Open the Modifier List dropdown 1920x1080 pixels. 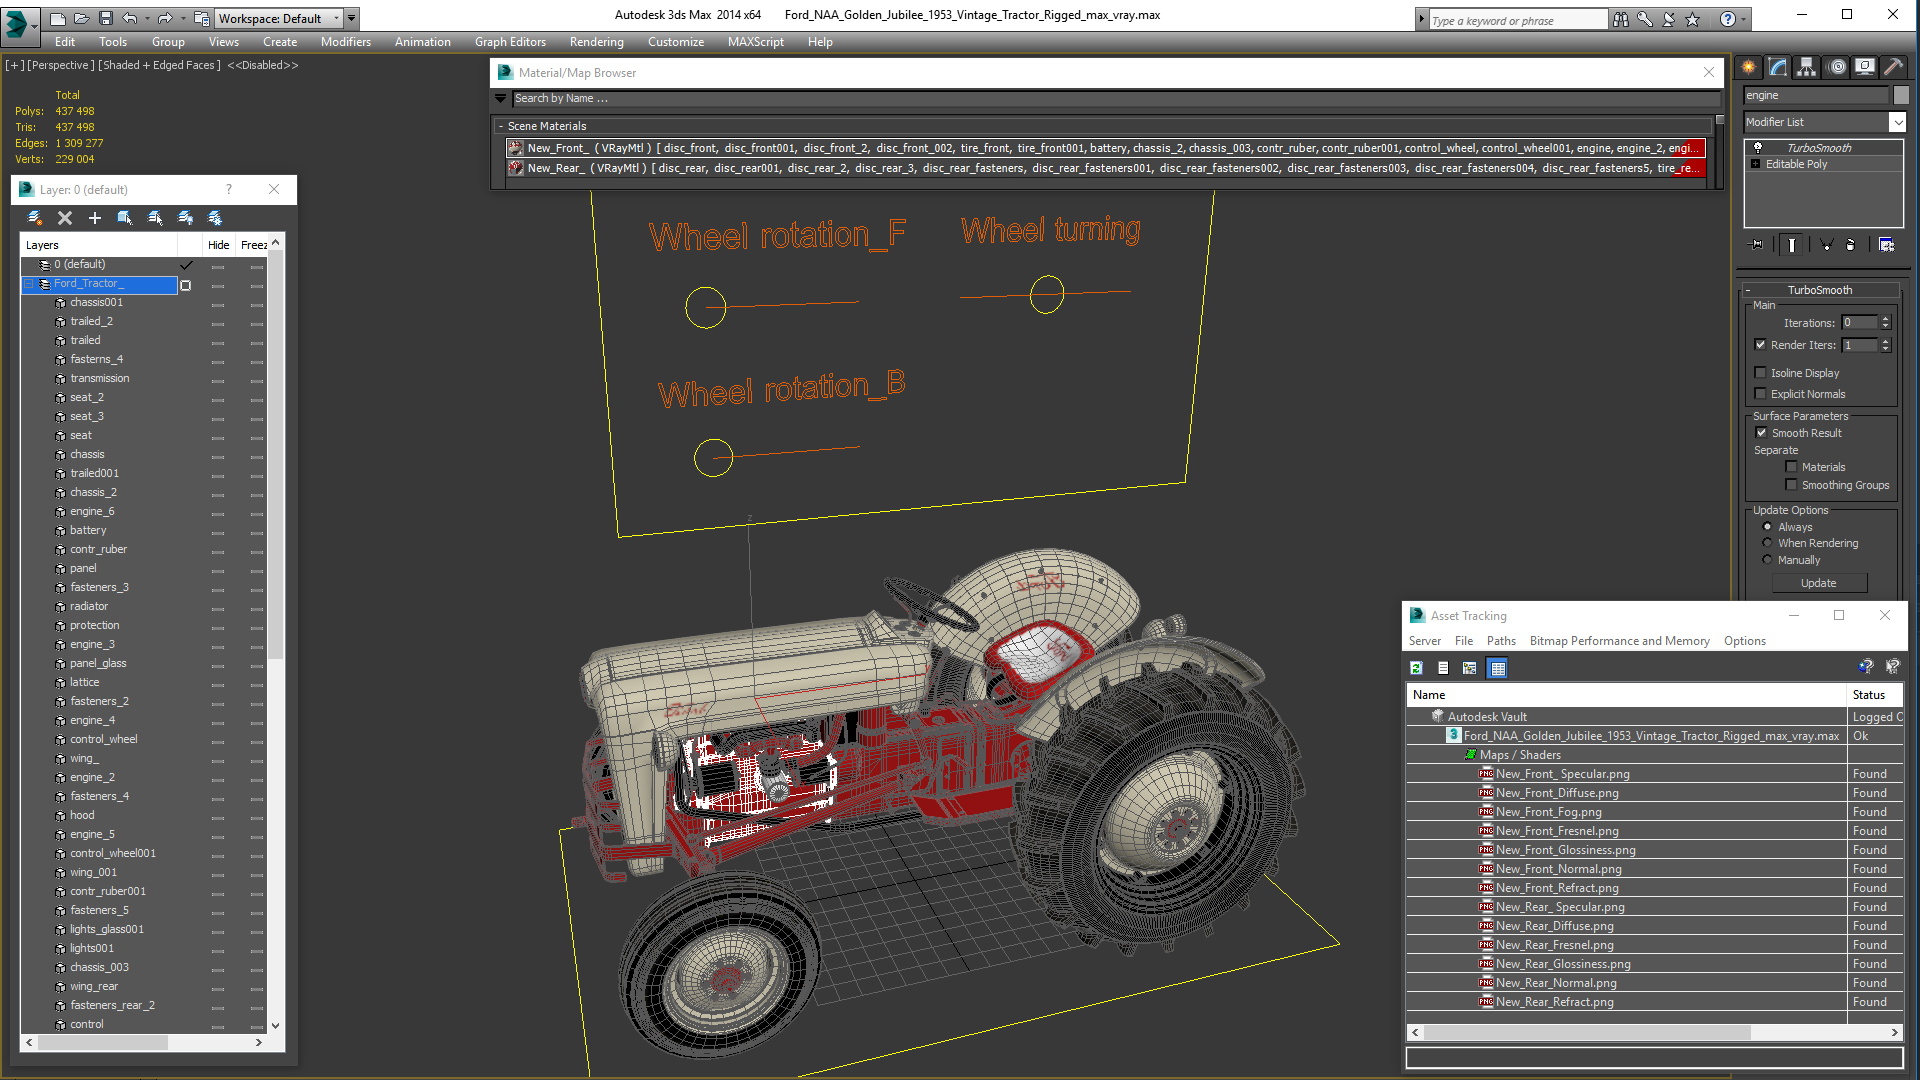click(x=1897, y=122)
